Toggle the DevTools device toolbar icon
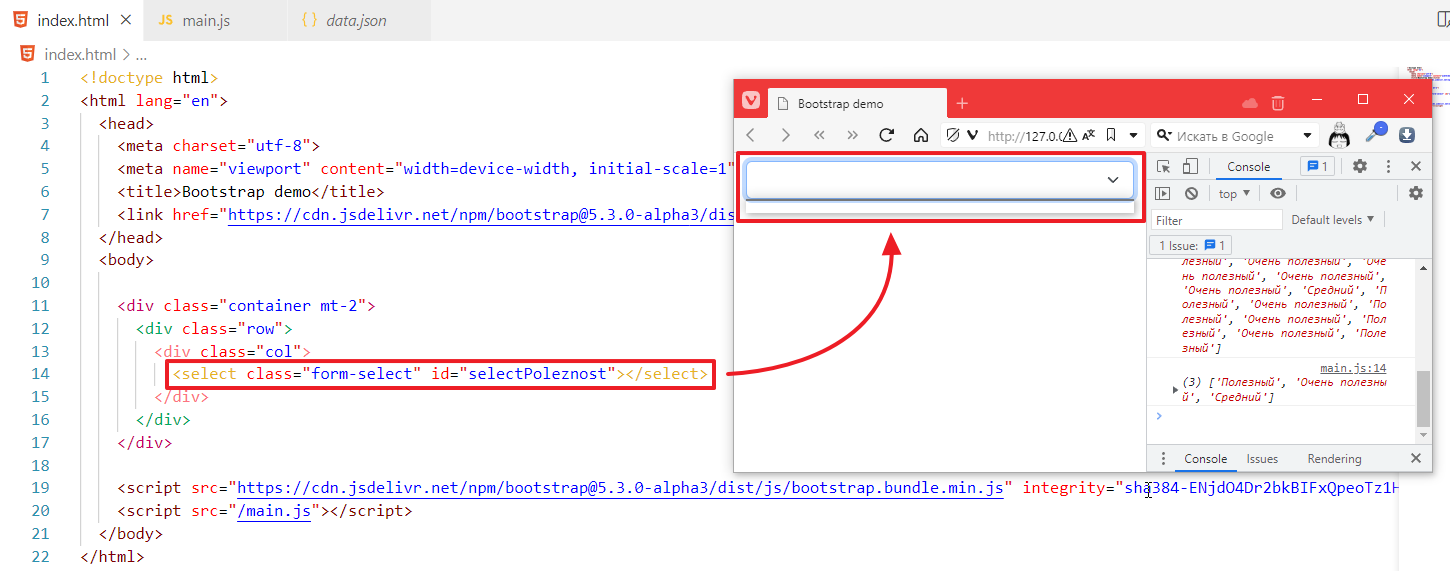This screenshot has height=571, width=1450. pos(1190,167)
